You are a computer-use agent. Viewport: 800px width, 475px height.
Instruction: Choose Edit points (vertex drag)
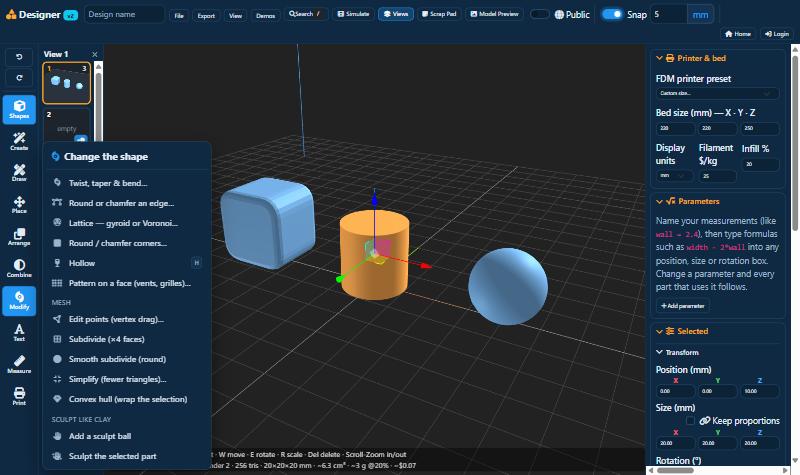[x=127, y=319]
